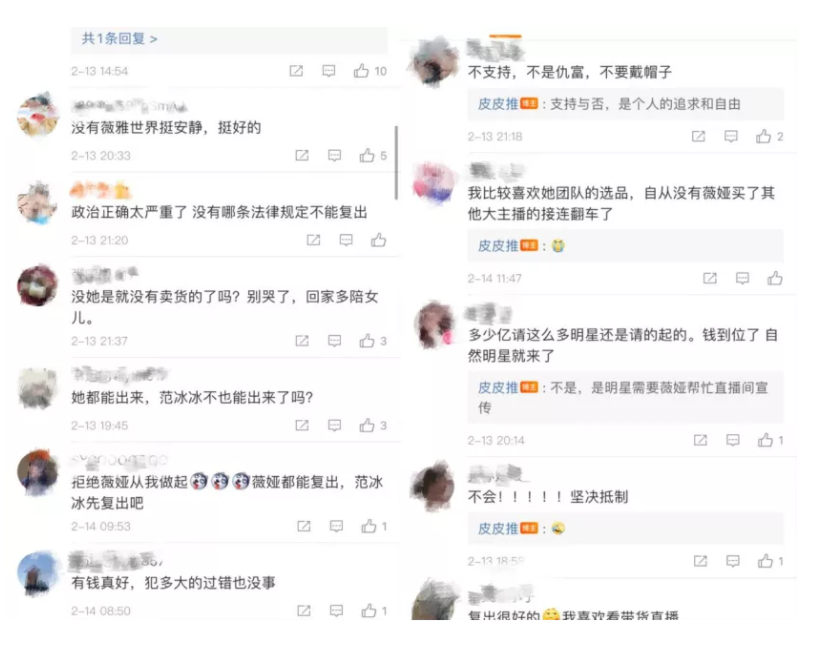Click the vertical scrollbar beside left comments
This screenshot has height=649, width=830.
pyautogui.click(x=396, y=163)
